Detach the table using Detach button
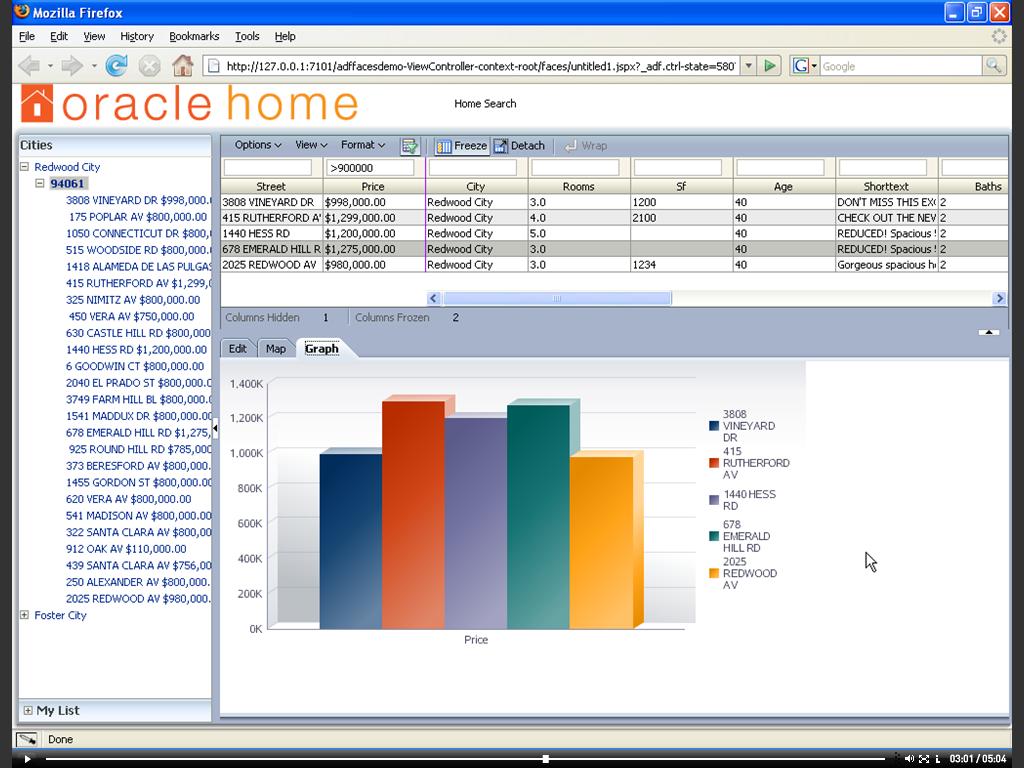This screenshot has width=1024, height=768. [x=519, y=146]
